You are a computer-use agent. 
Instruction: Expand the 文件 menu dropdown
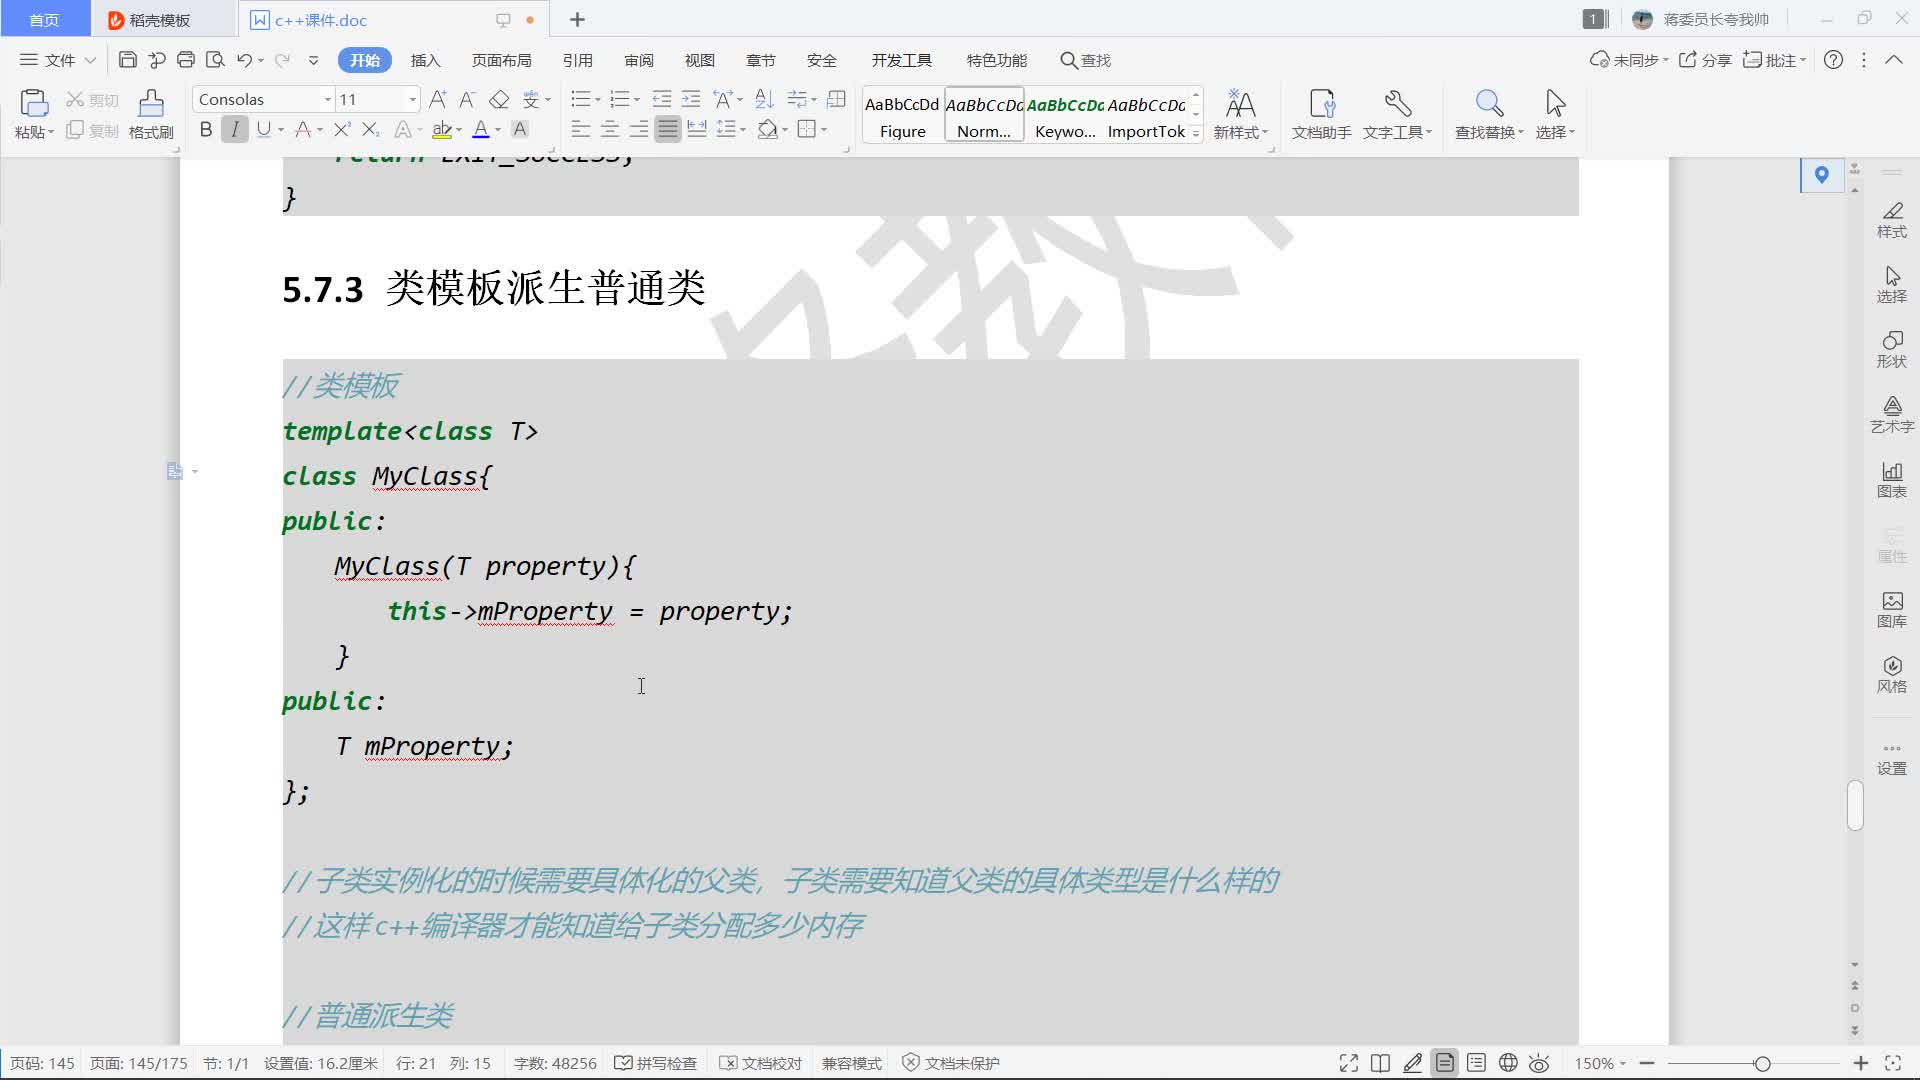pyautogui.click(x=58, y=60)
